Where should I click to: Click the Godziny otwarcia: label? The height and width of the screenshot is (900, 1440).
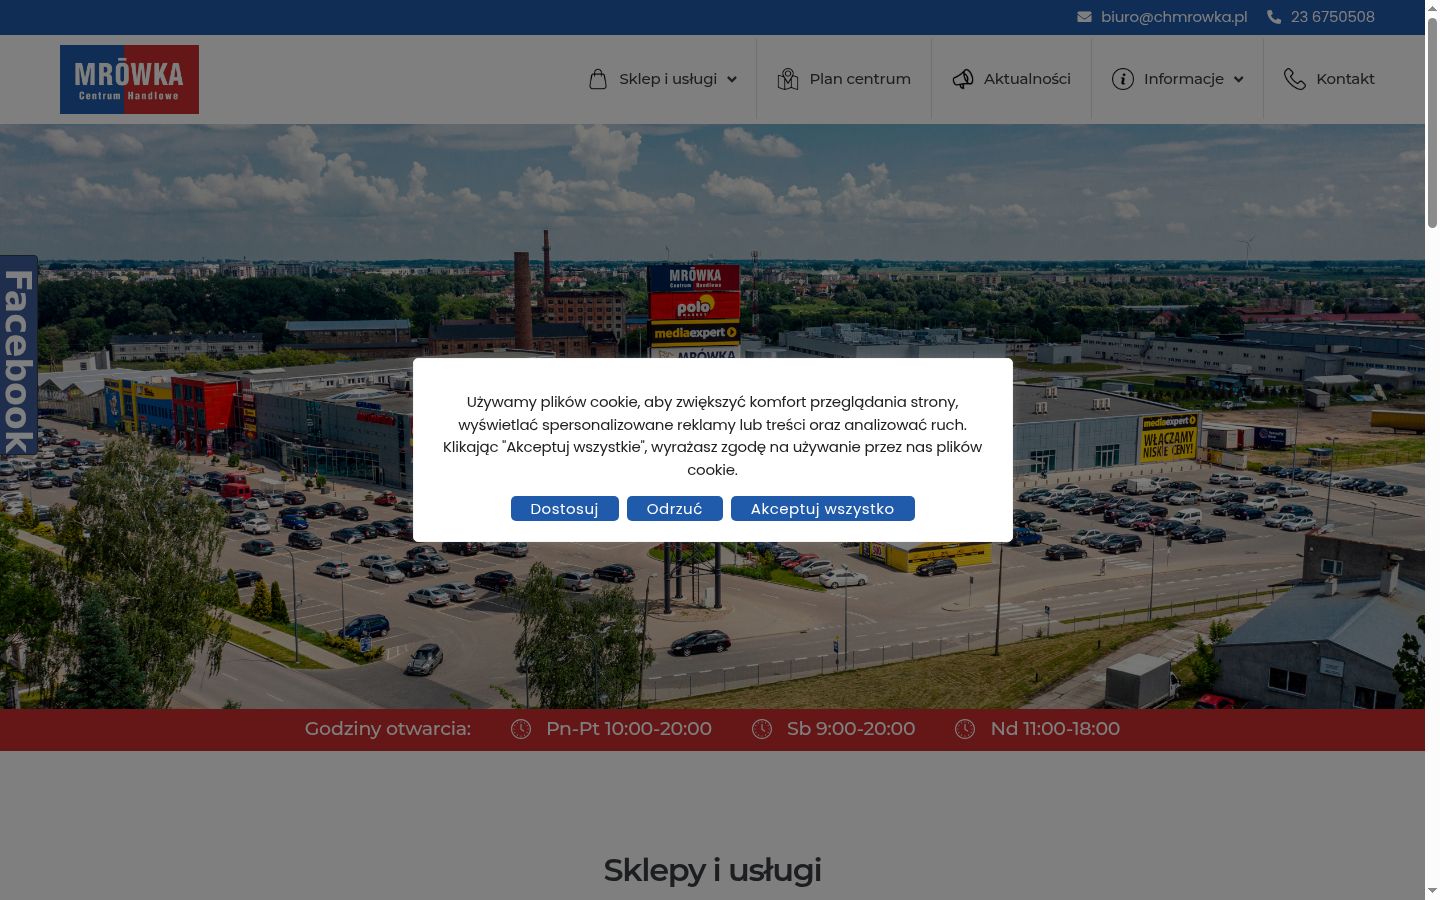click(387, 729)
